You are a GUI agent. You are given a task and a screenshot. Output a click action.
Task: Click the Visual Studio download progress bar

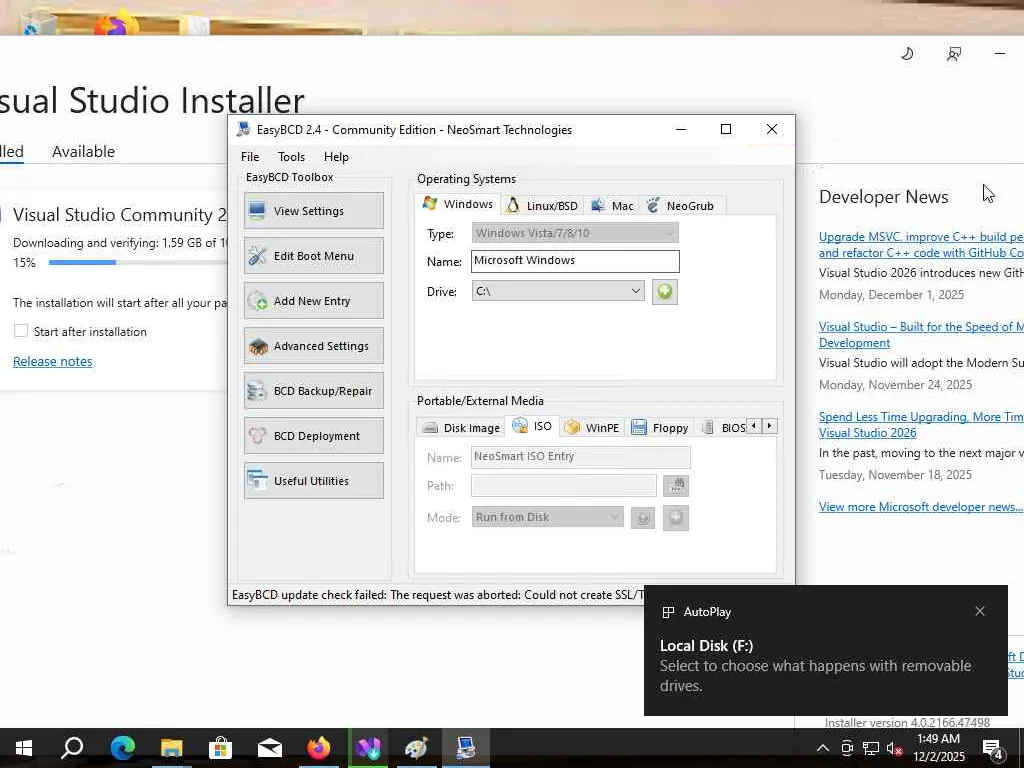(x=138, y=263)
